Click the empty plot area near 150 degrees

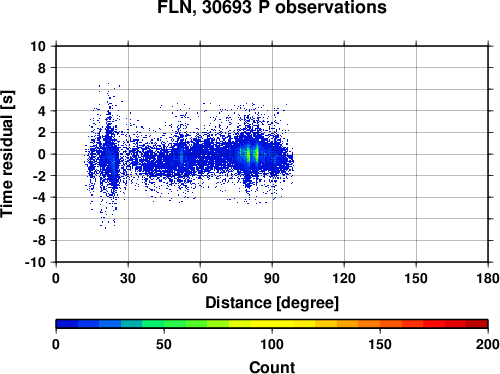(416, 154)
